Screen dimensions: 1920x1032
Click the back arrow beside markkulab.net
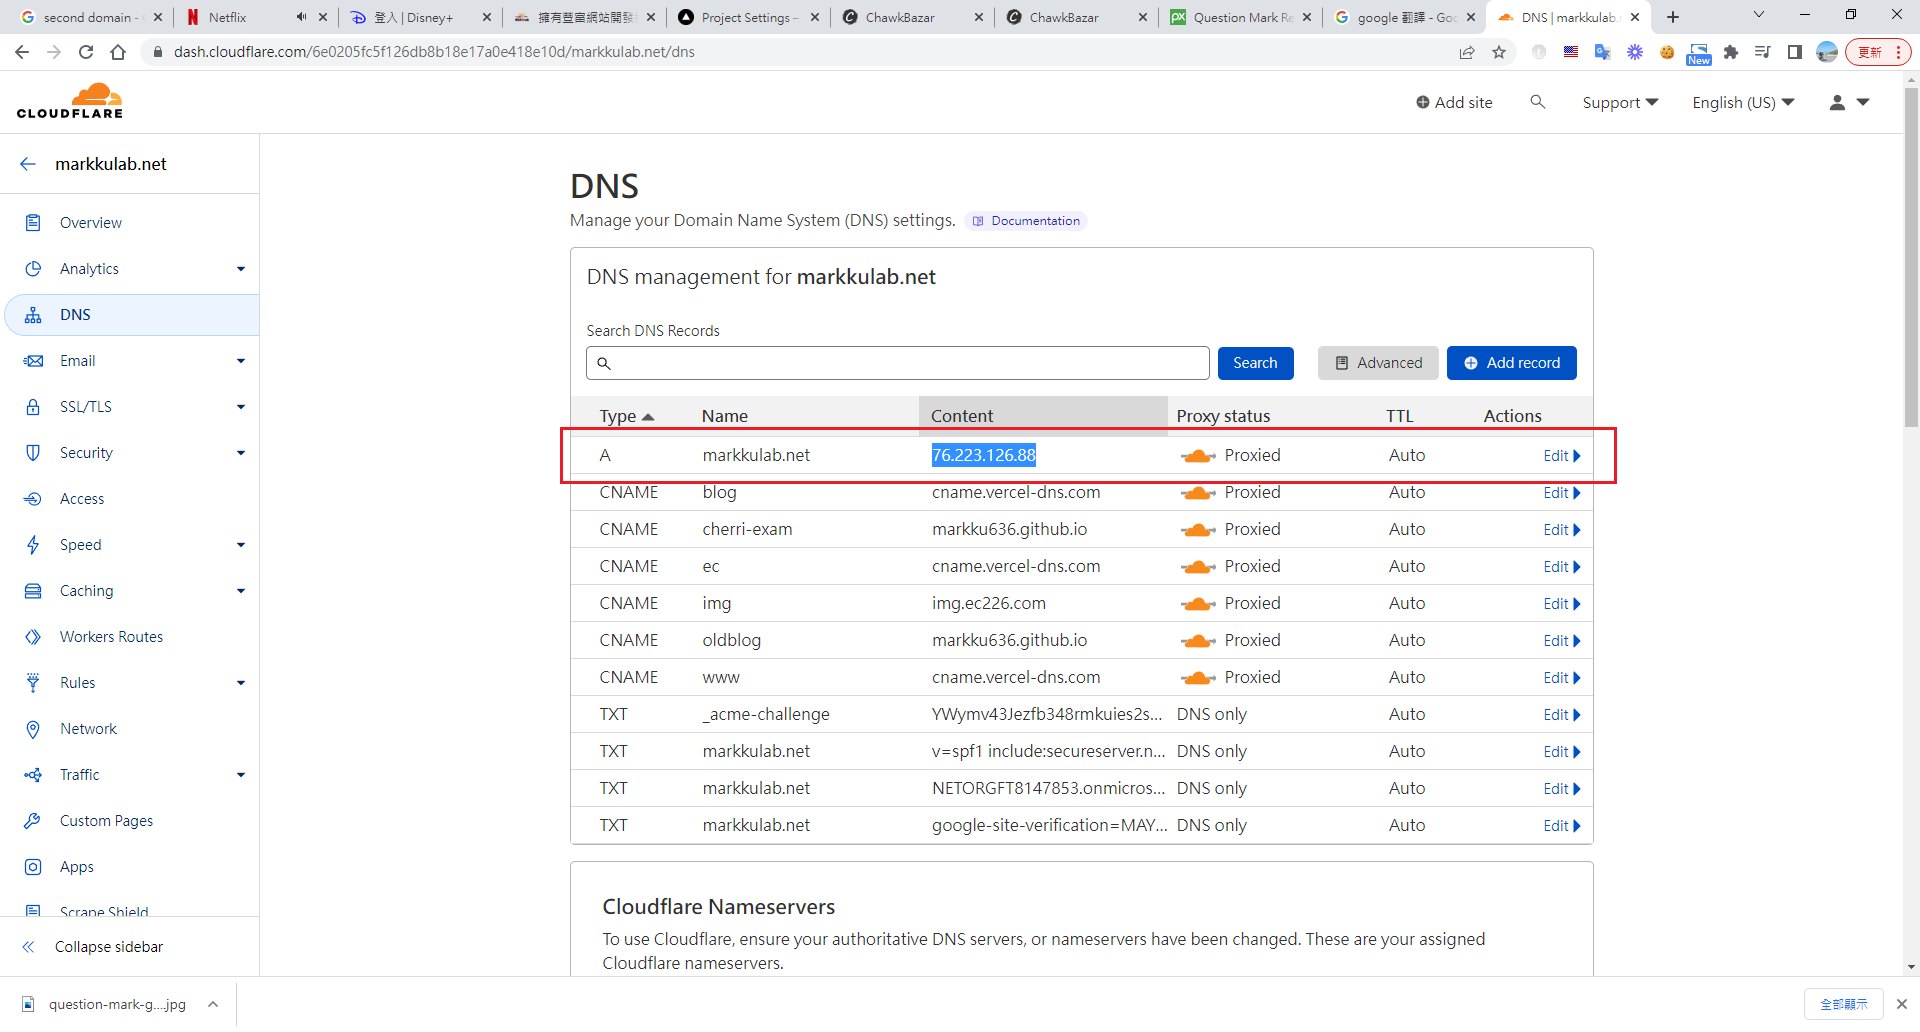pos(28,164)
